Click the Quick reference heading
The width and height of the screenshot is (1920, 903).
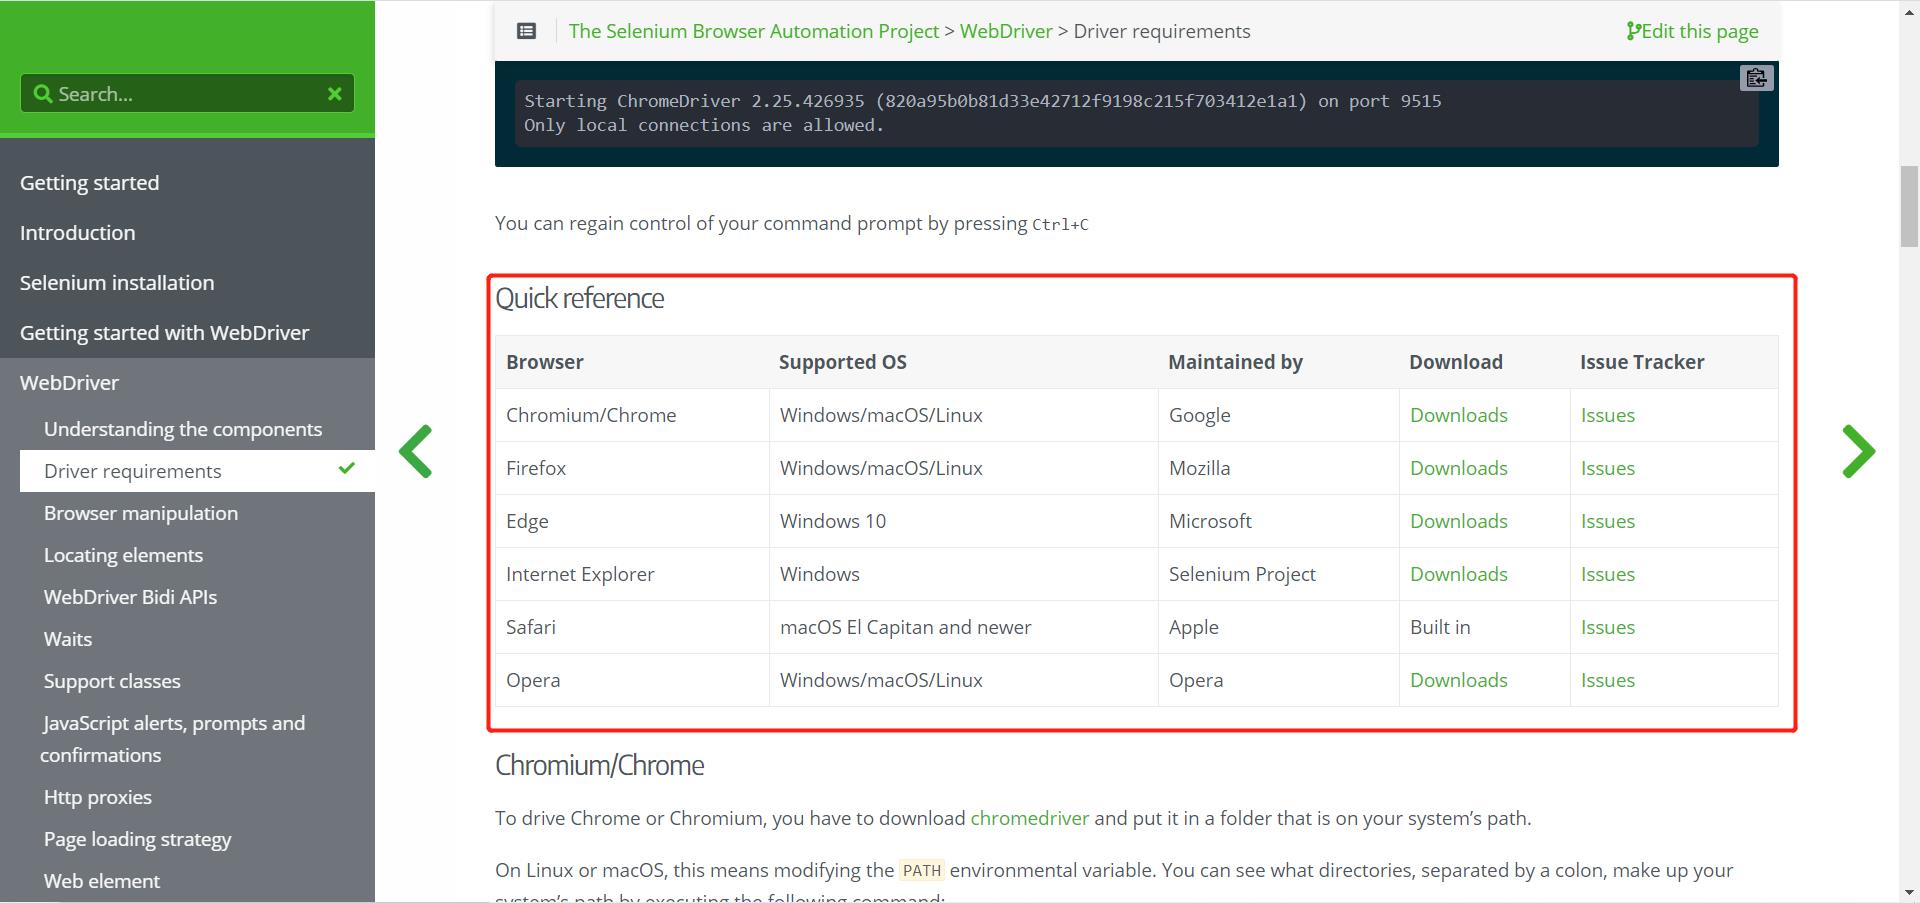[x=580, y=298]
